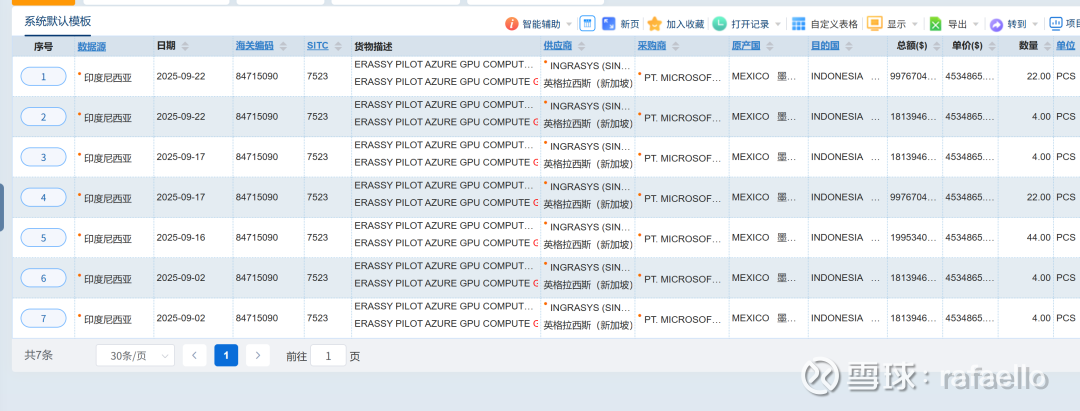
Task: Sort by 总额($) using its sort arrows
Action: (935, 46)
